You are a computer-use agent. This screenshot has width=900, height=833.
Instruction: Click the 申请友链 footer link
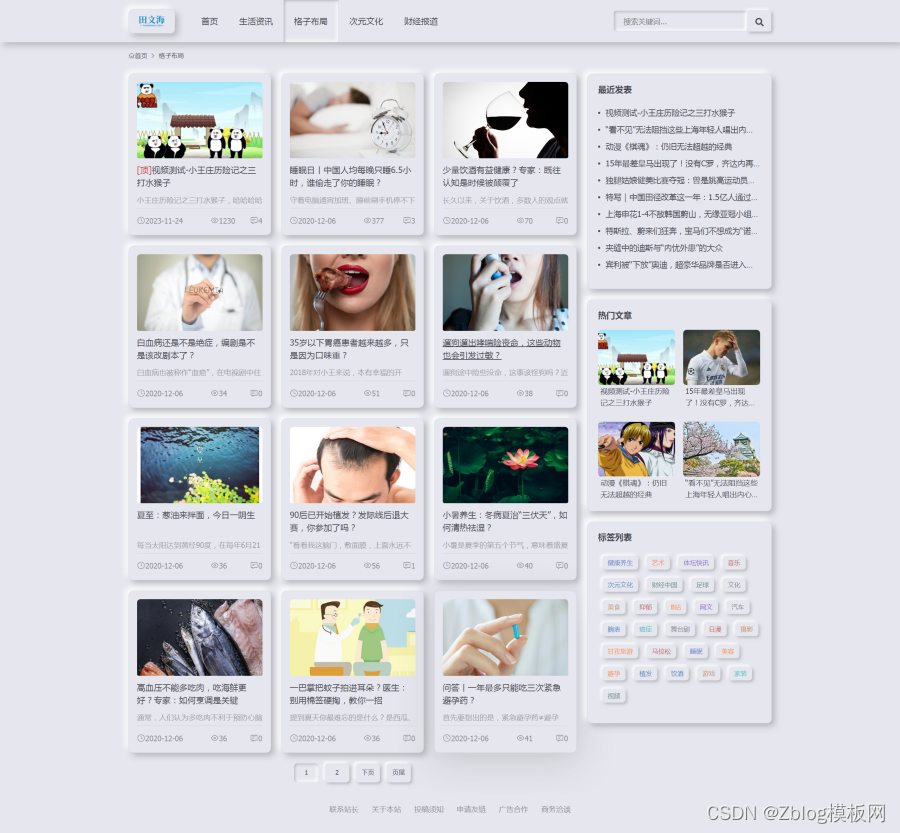coord(471,809)
